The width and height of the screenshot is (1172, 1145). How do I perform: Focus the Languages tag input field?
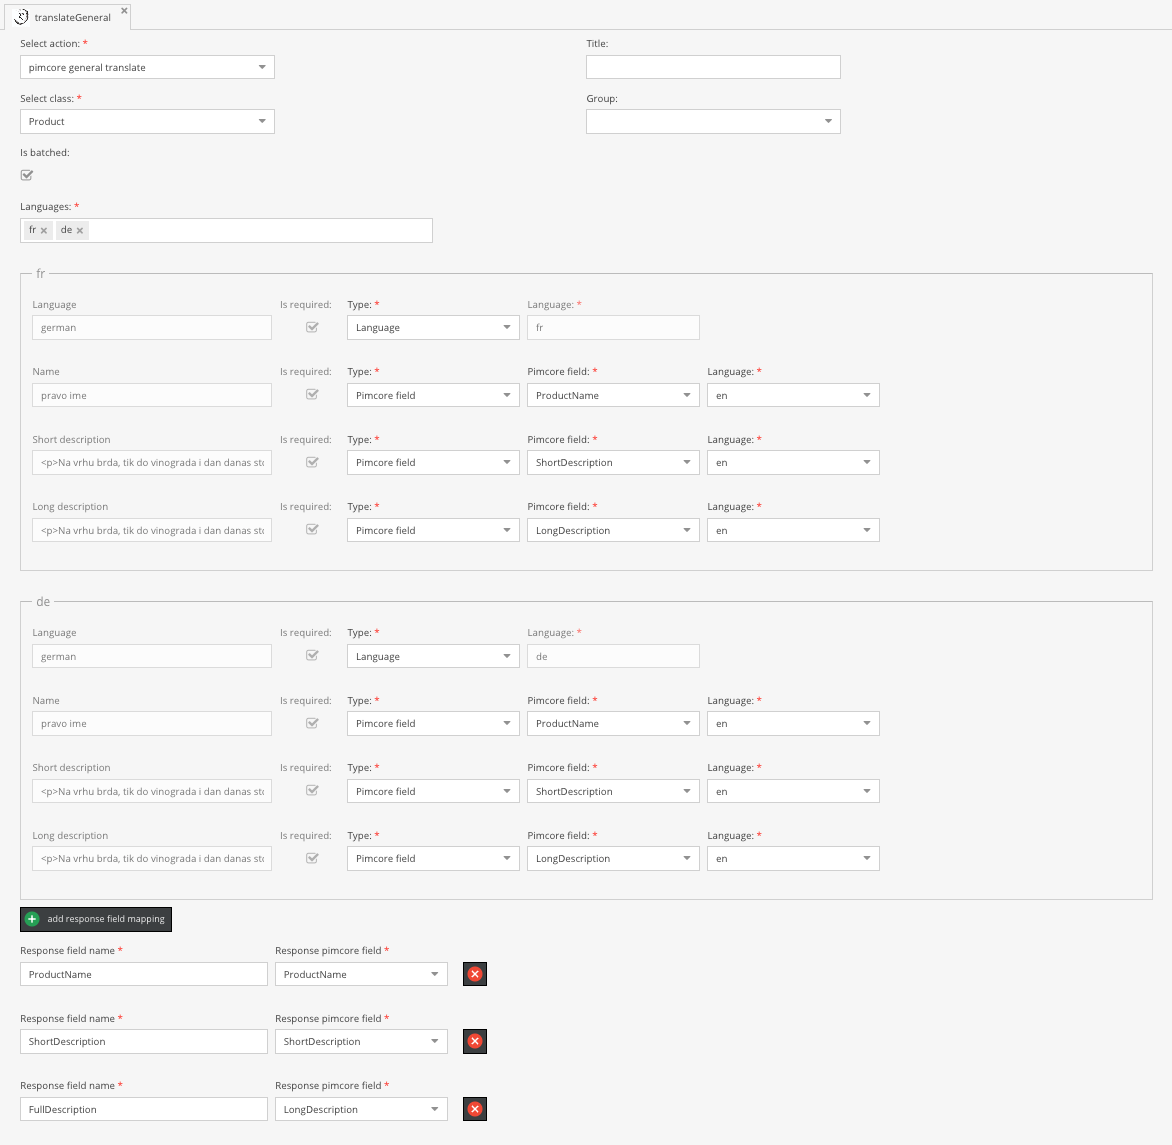260,230
